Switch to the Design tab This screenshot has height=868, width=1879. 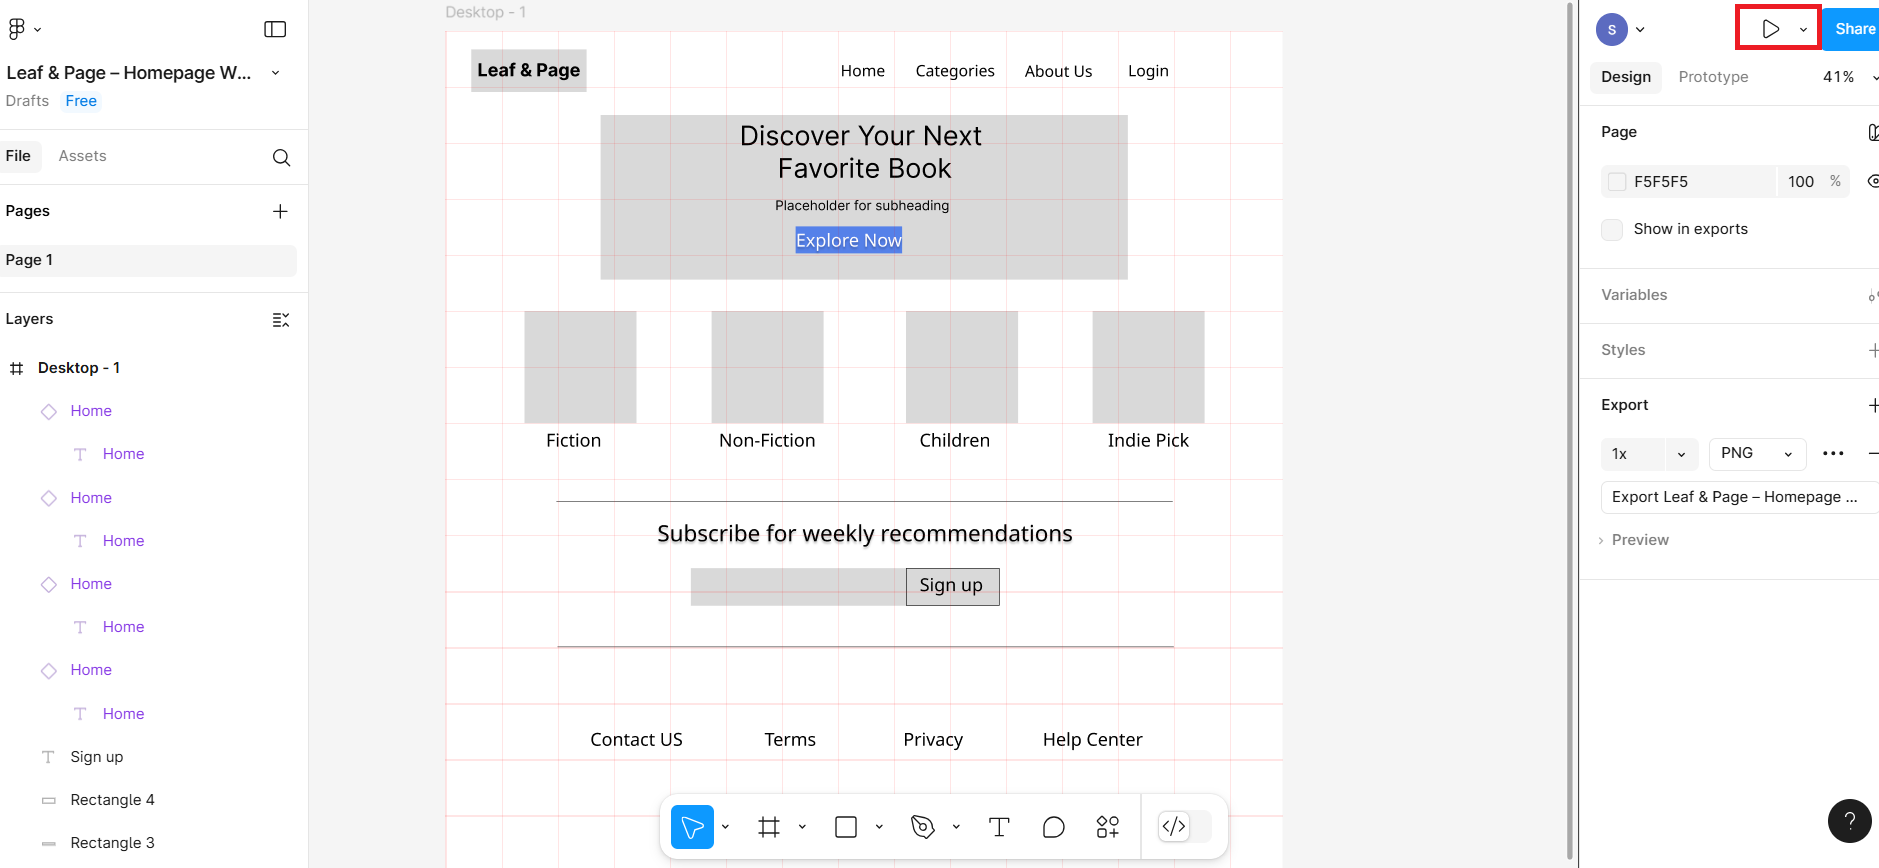1625,77
